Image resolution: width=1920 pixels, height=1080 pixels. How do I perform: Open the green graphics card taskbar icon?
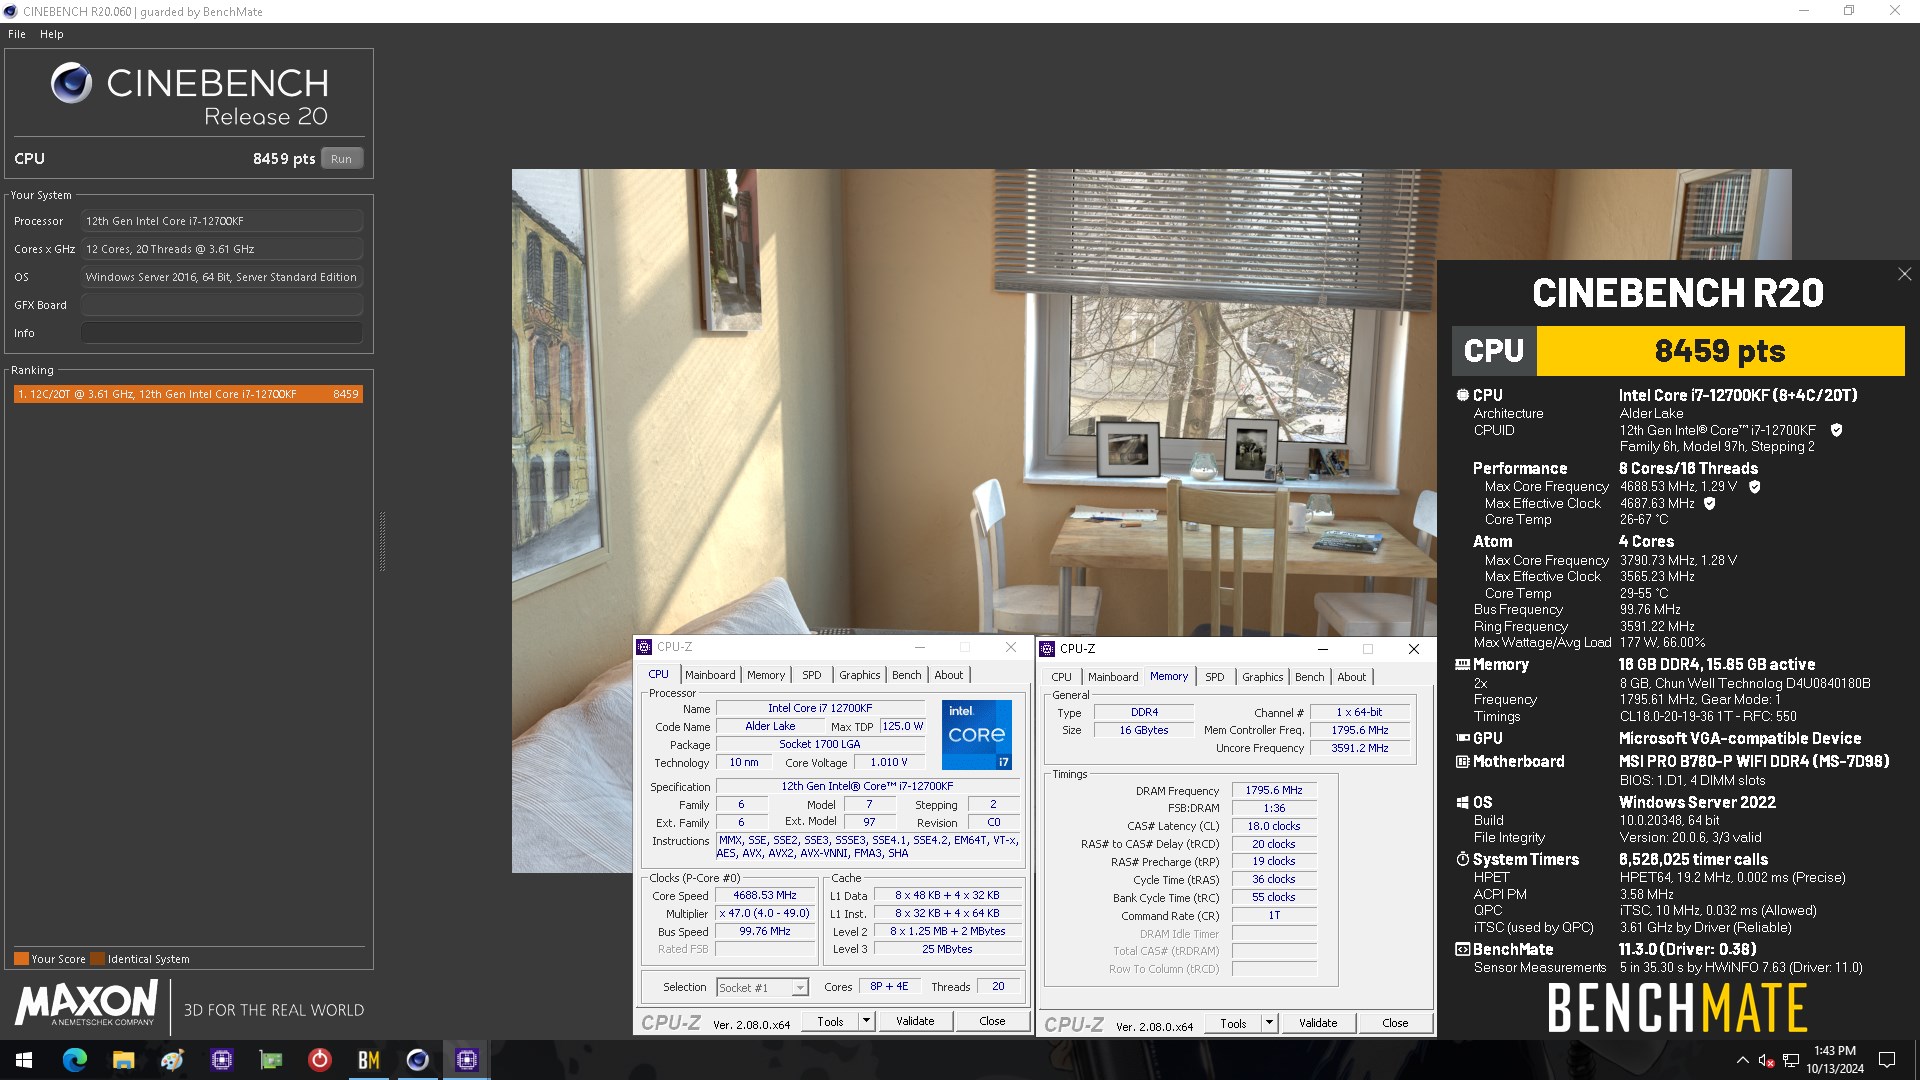(x=270, y=1060)
